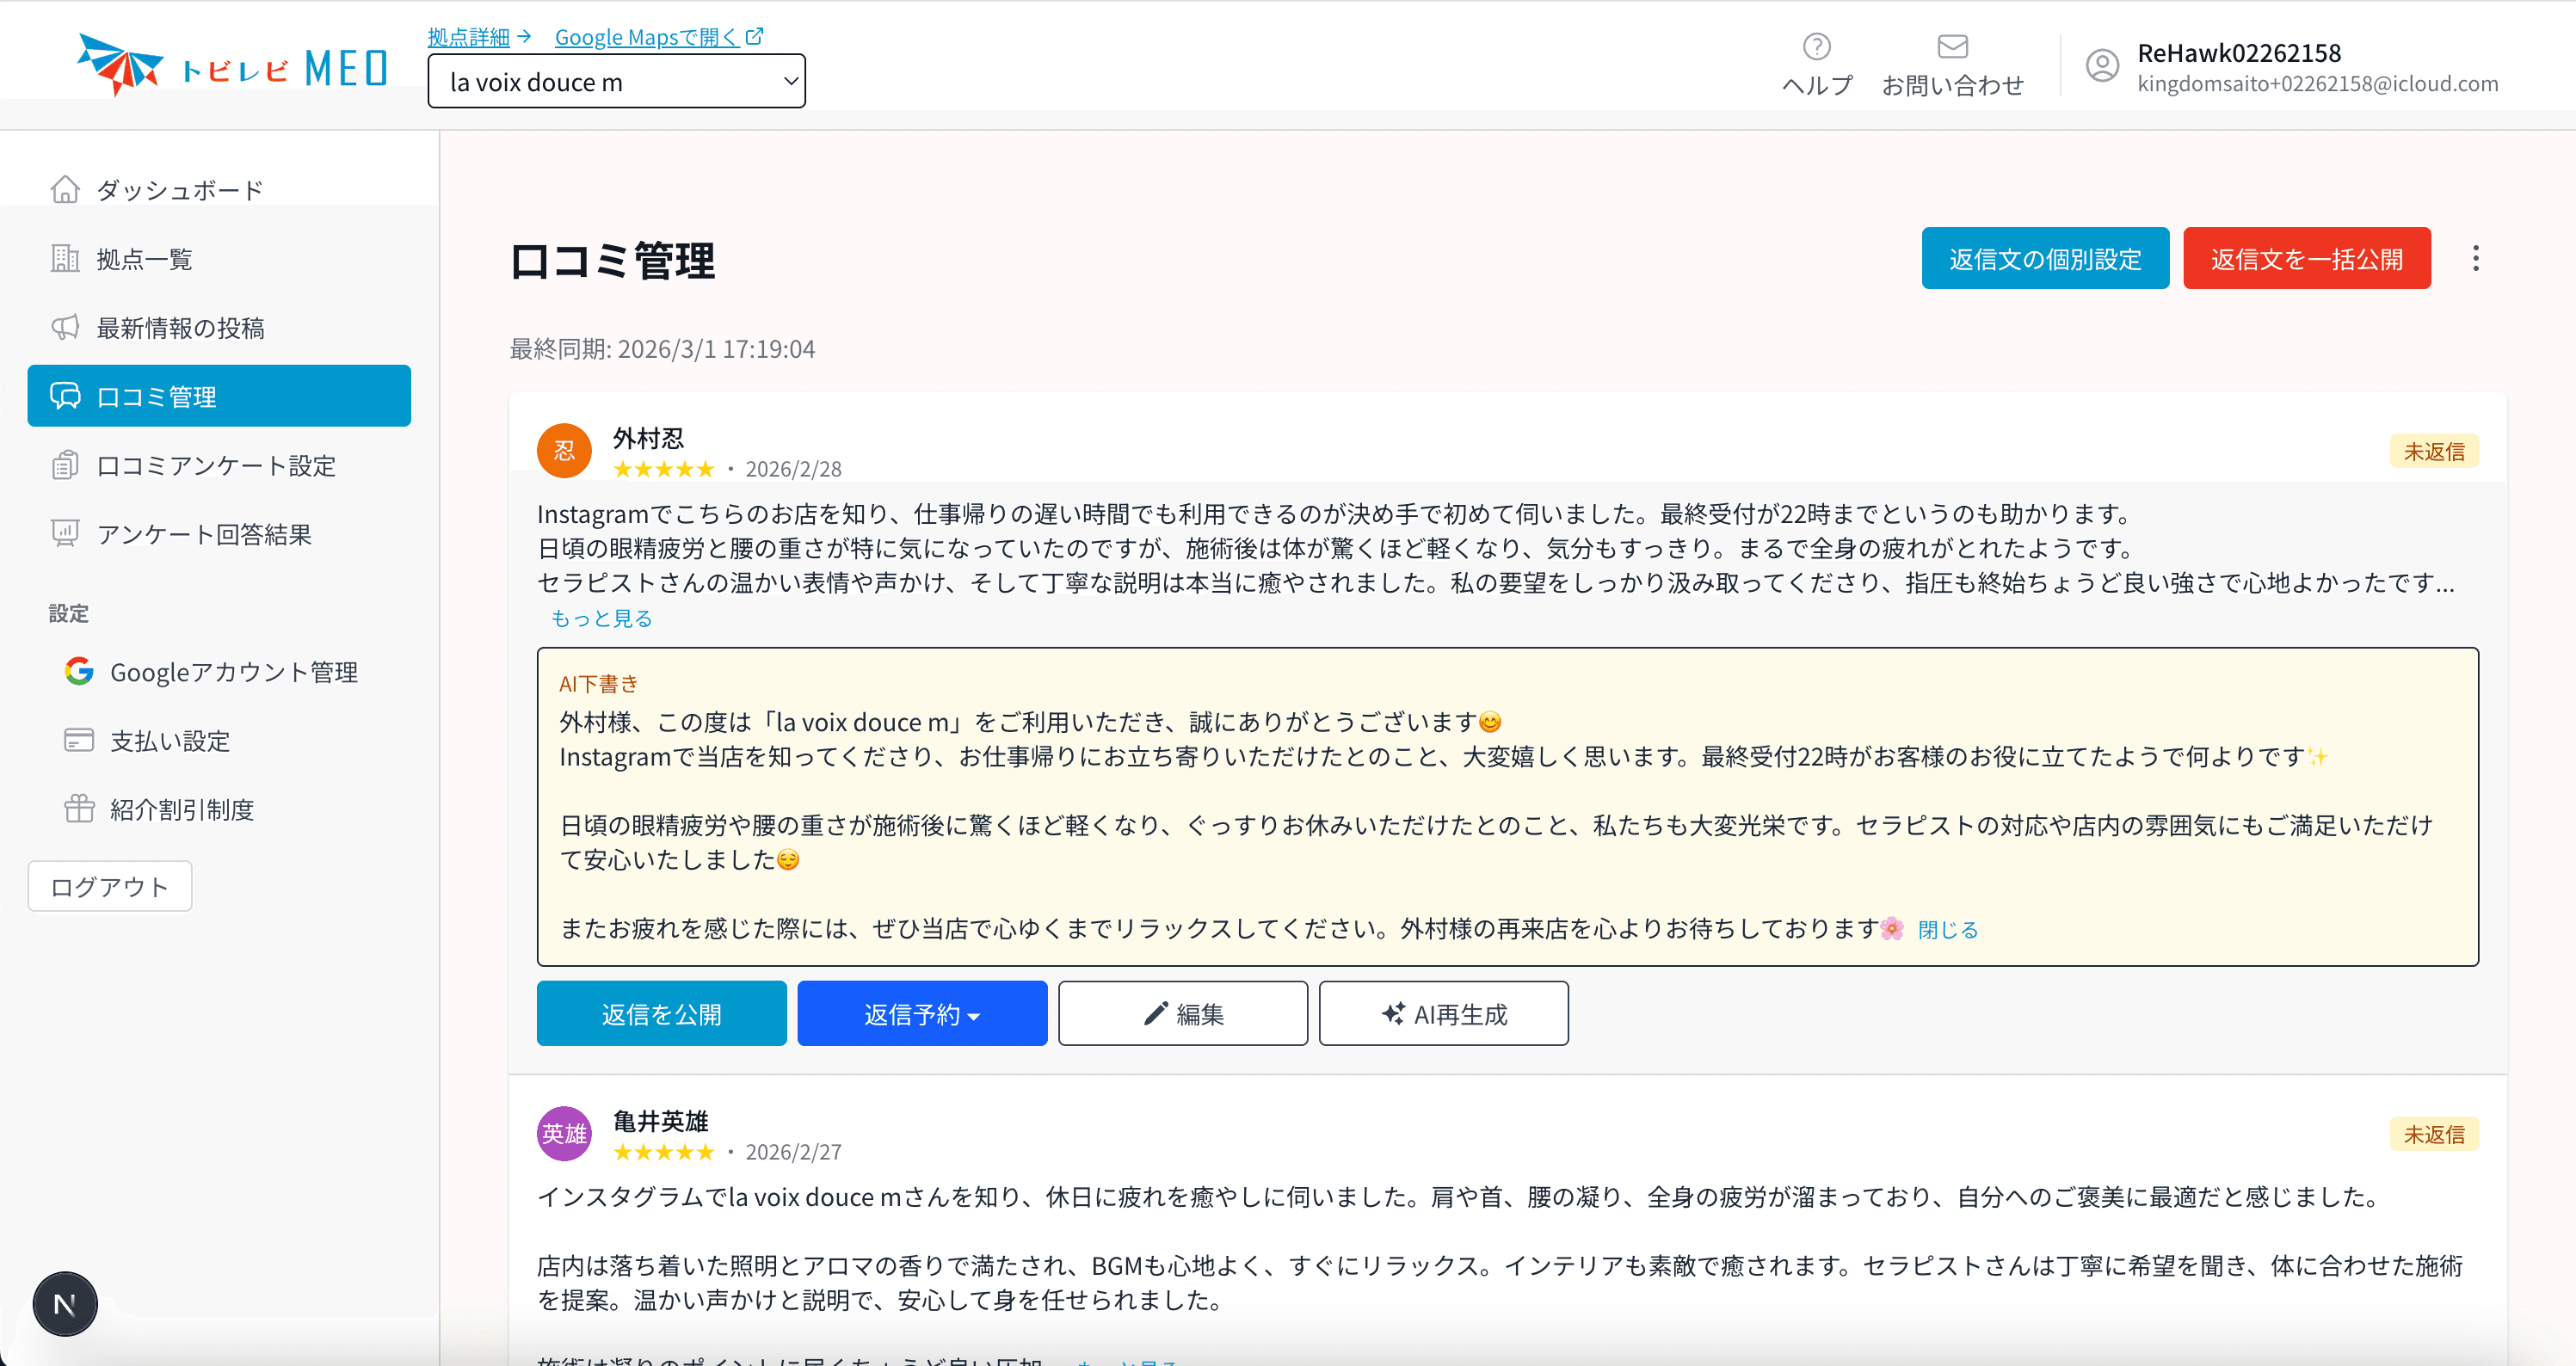Open the three-dot overflow menu

pyautogui.click(x=2476, y=258)
